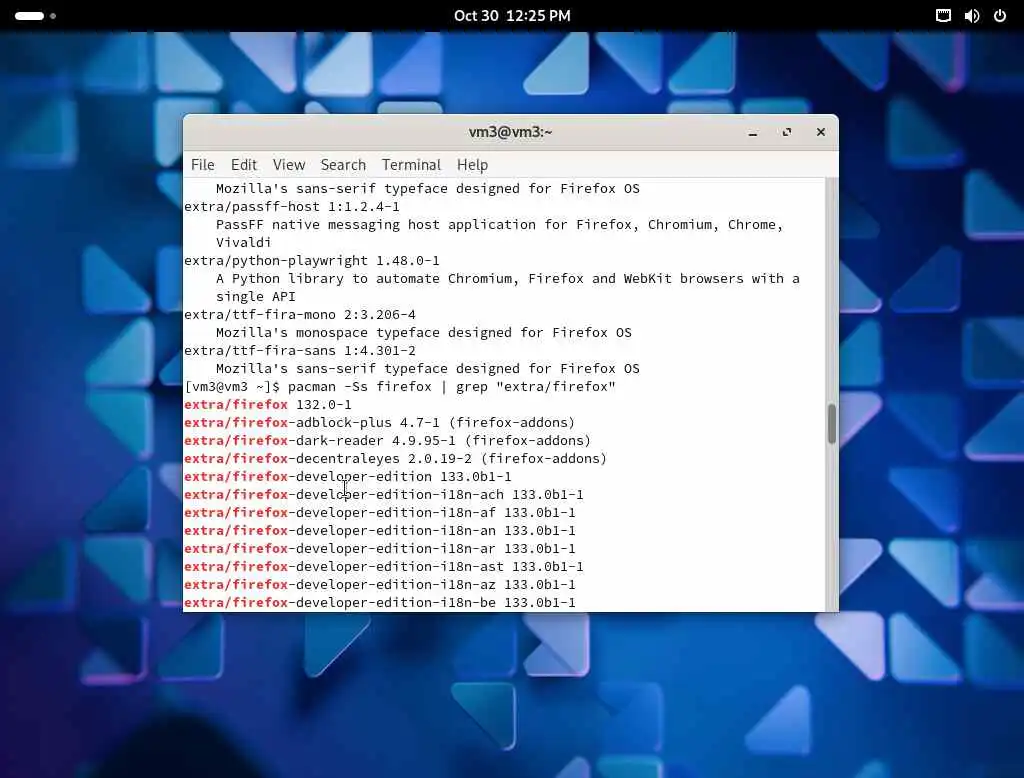Click the "developer-edition-i18n-an" line
Screen dimensions: 1024x778
click(x=380, y=530)
